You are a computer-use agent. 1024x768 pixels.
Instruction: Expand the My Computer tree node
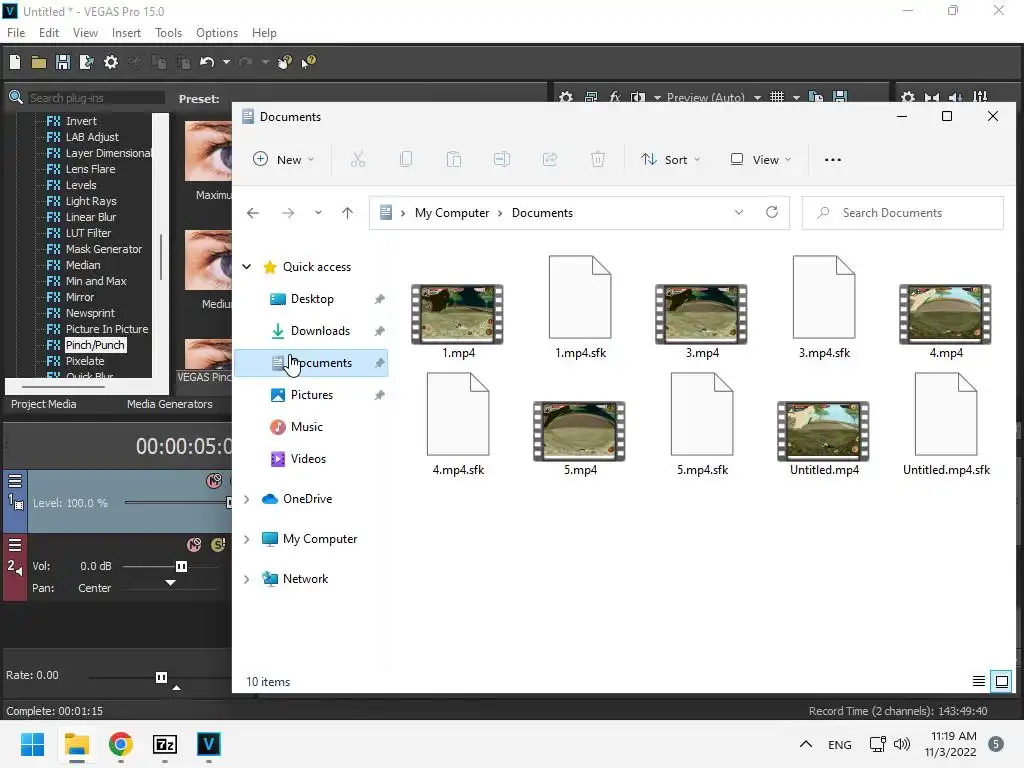coord(247,539)
